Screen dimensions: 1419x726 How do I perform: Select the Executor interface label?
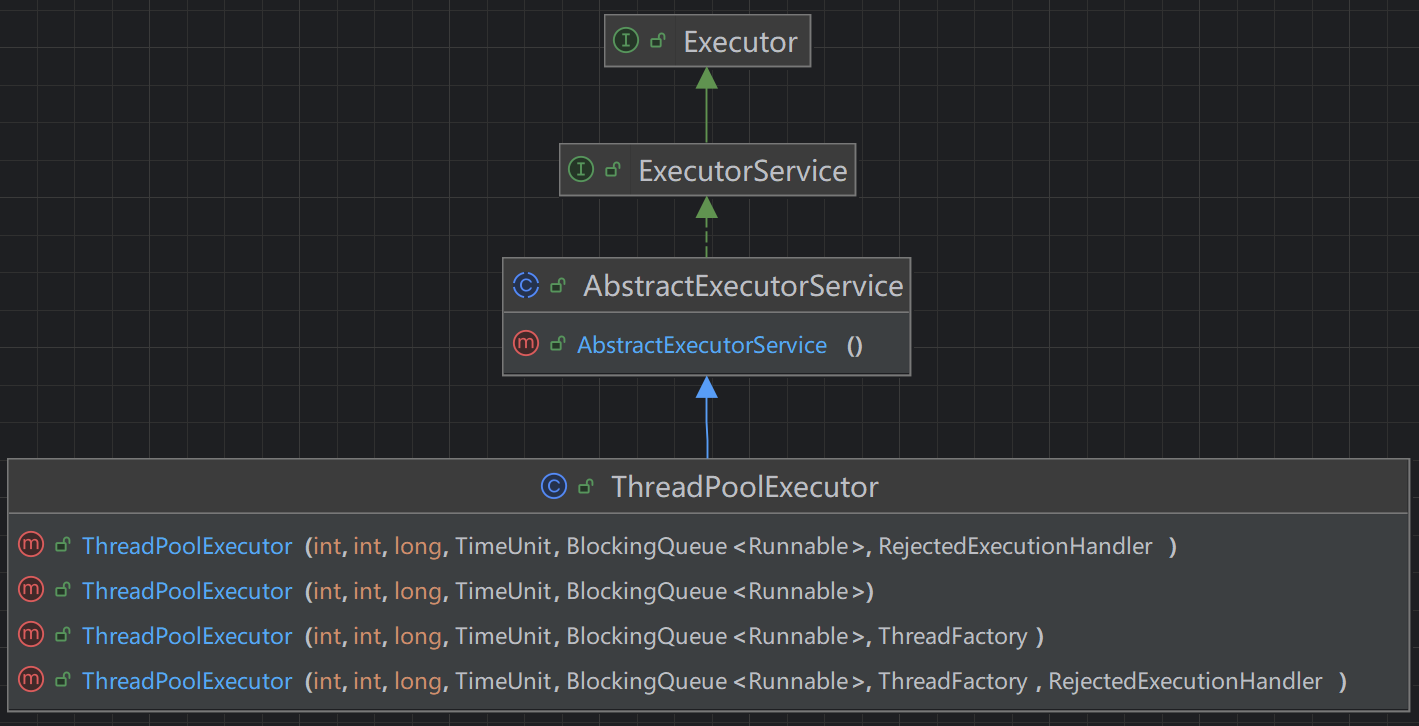click(740, 42)
